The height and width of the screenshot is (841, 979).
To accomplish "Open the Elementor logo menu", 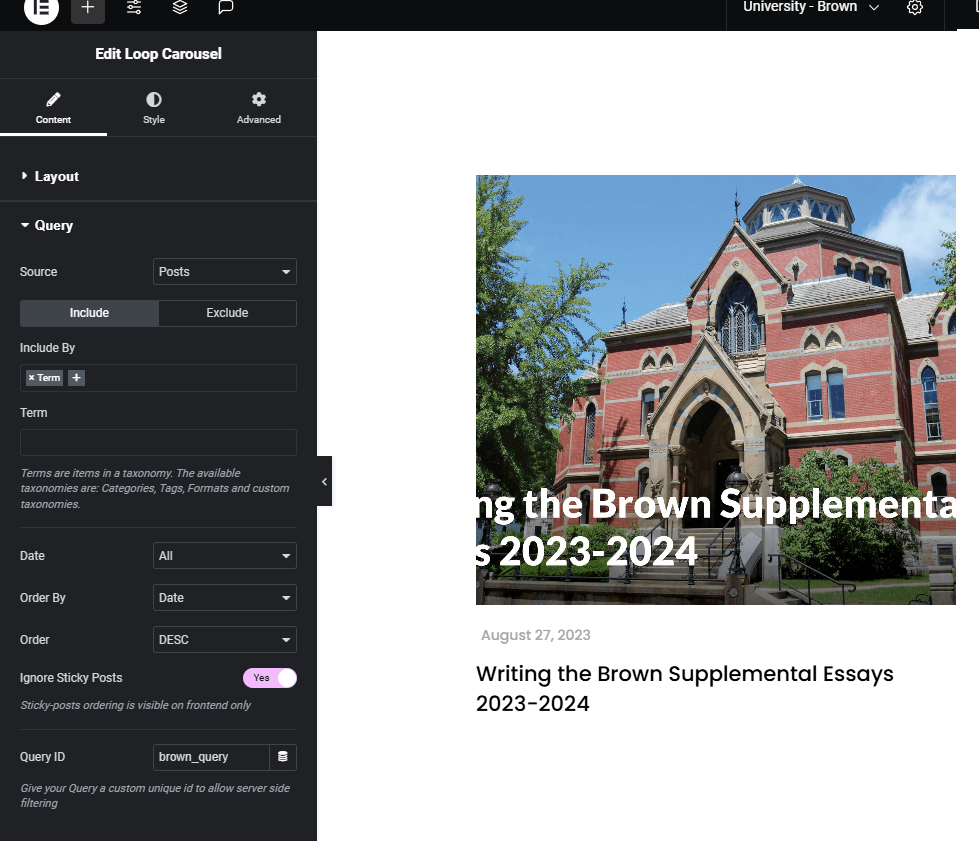I will [41, 7].
